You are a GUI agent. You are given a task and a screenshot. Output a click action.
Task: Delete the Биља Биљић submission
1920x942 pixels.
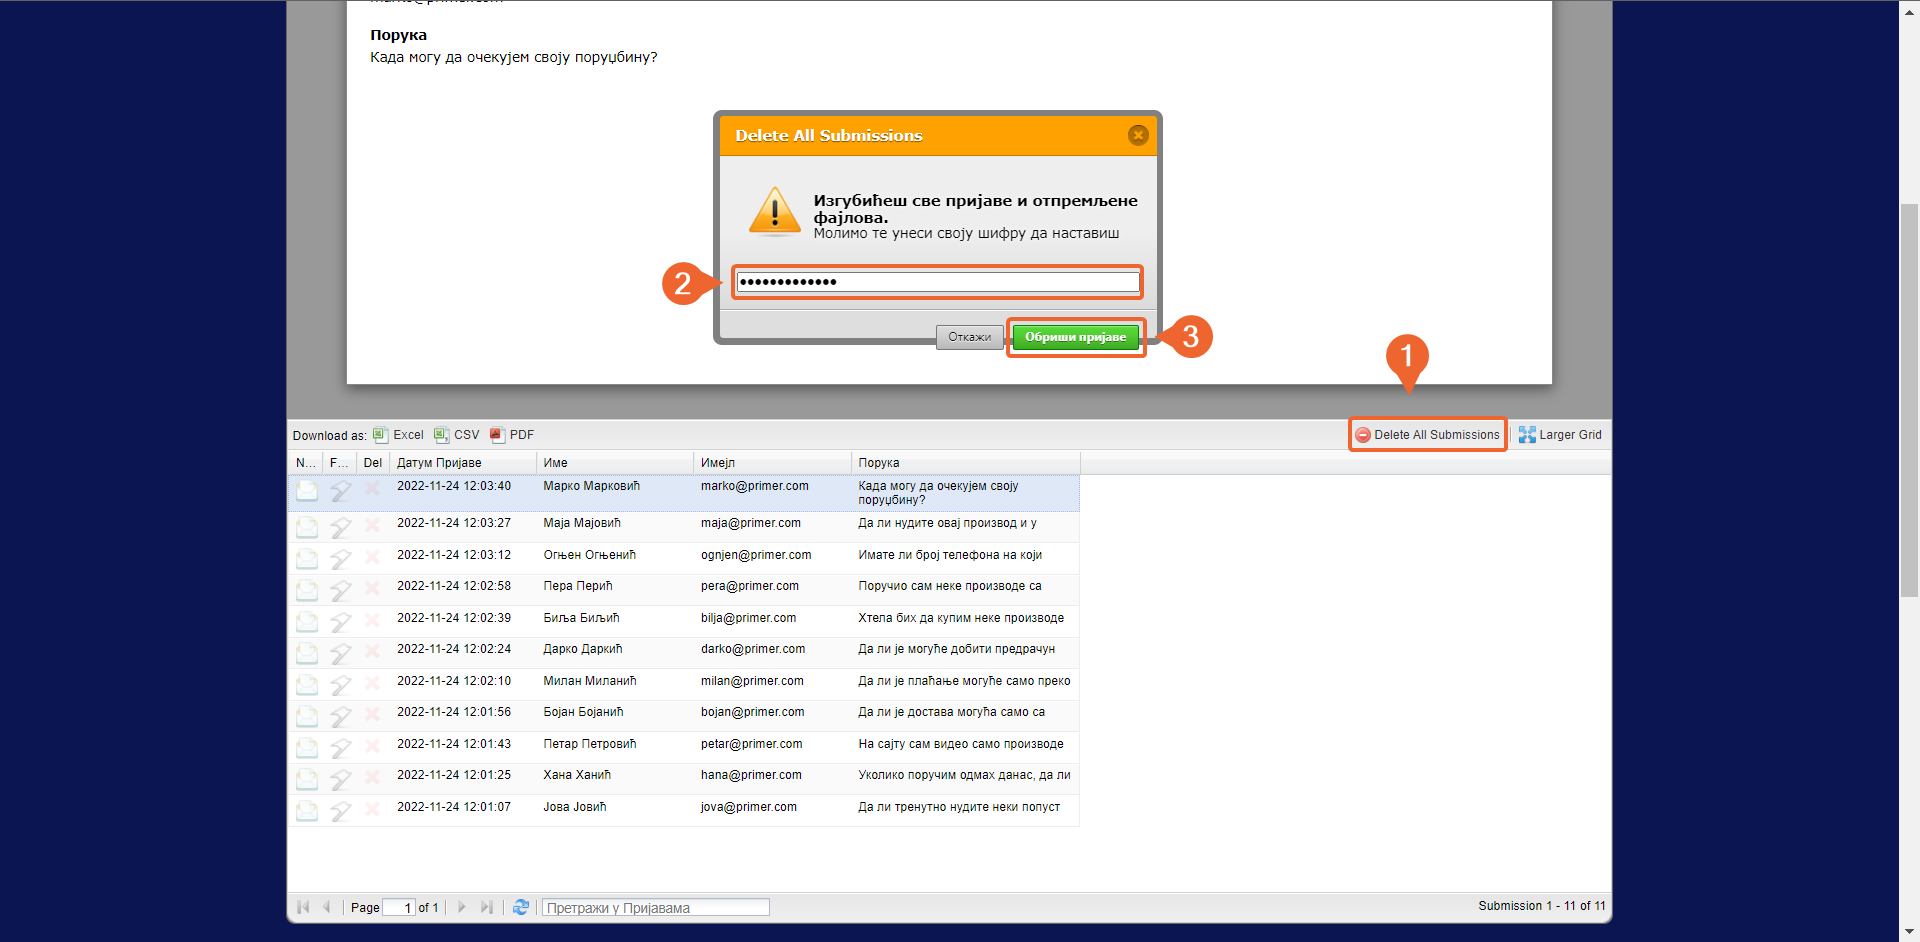[x=372, y=620]
